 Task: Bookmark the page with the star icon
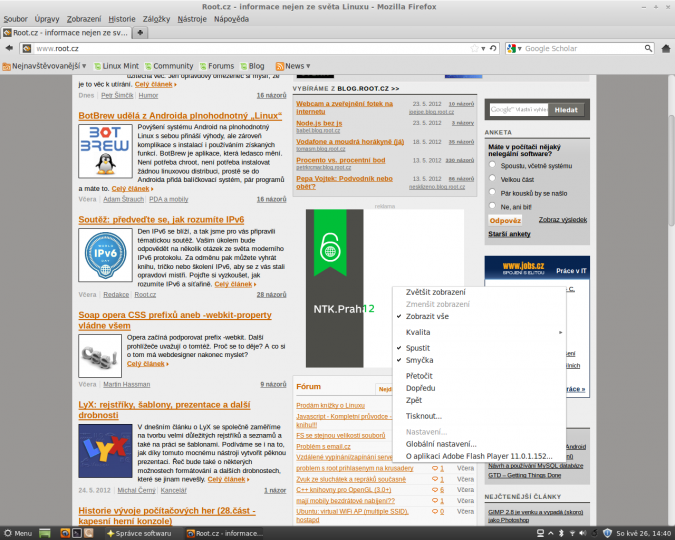[474, 48]
